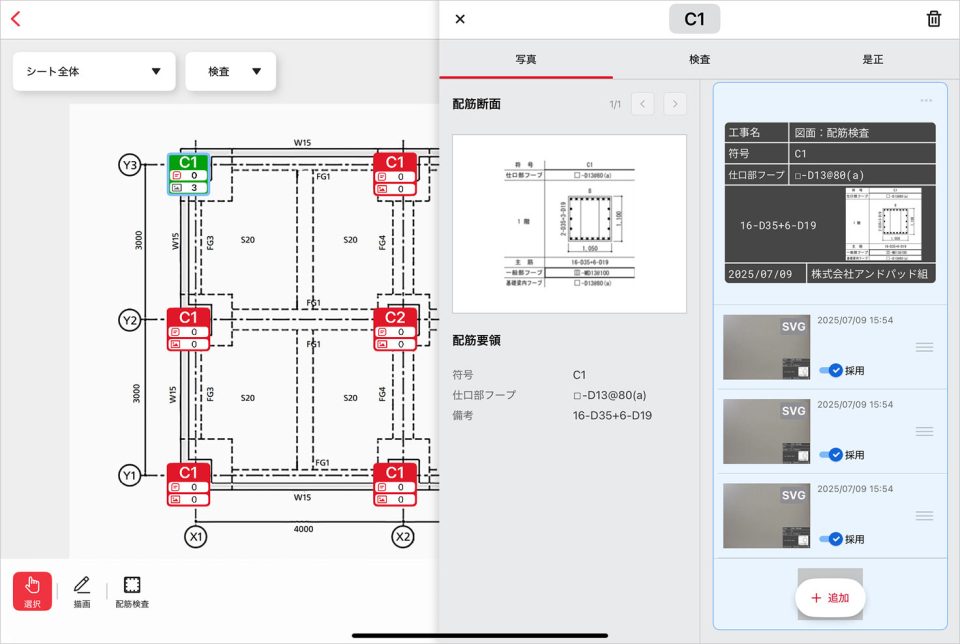The image size is (960, 644).
Task: Tap the C1 title badge in header
Action: (x=694, y=19)
